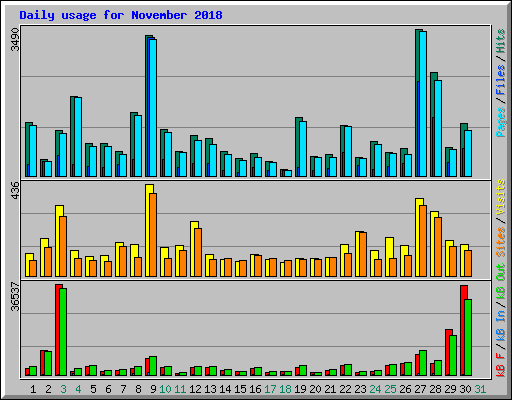Click day label 7 on the x-axis

pyautogui.click(x=123, y=389)
